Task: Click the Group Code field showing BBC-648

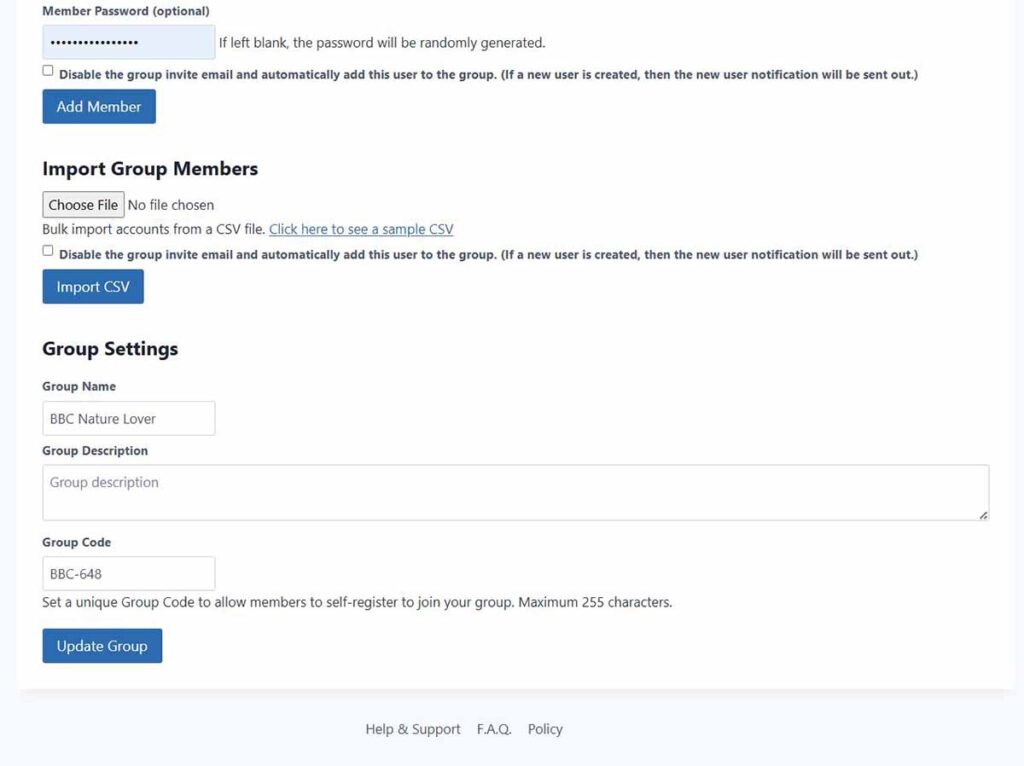Action: click(128, 574)
